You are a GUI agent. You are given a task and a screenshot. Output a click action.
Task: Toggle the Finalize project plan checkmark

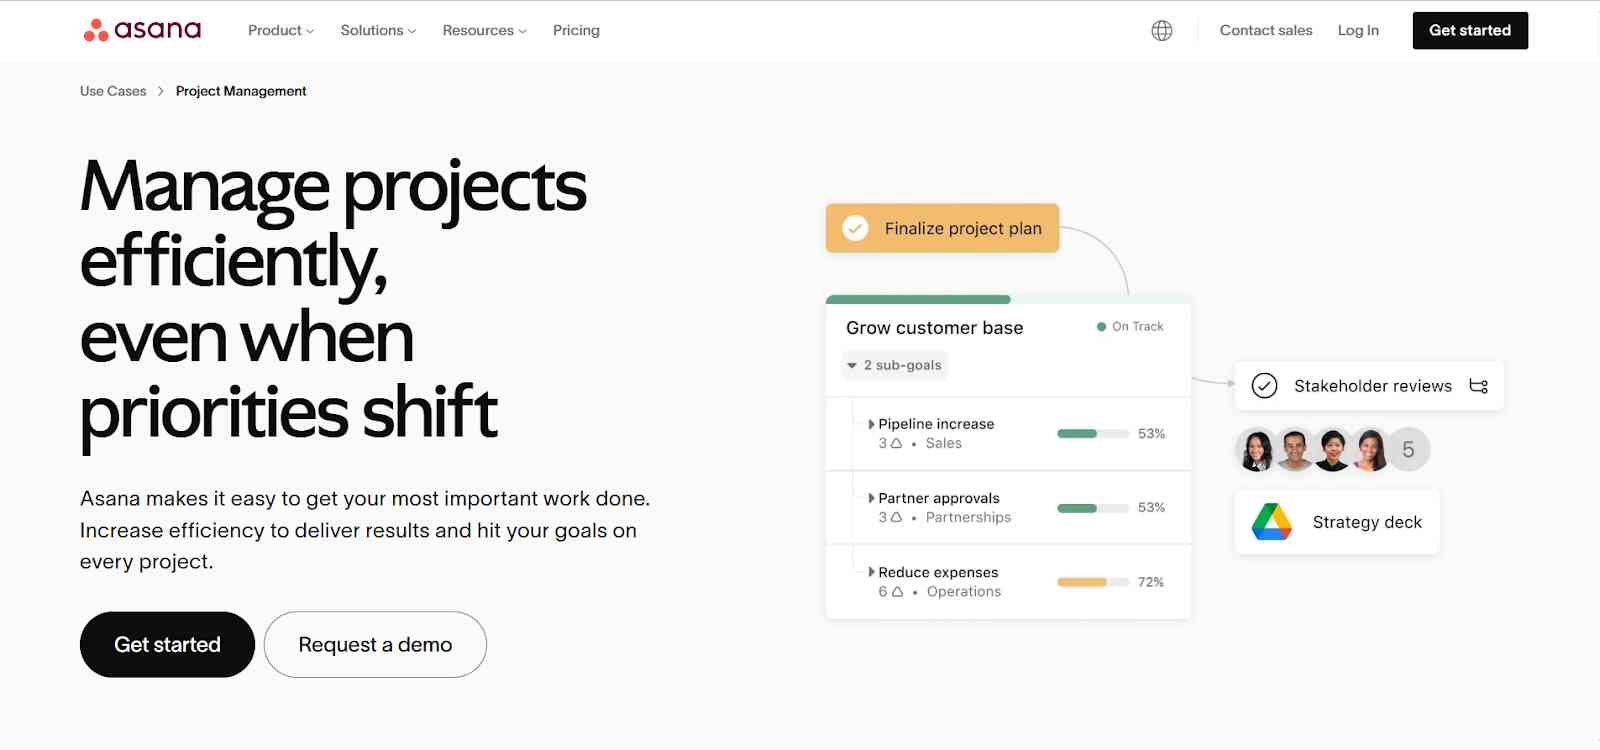coord(855,229)
